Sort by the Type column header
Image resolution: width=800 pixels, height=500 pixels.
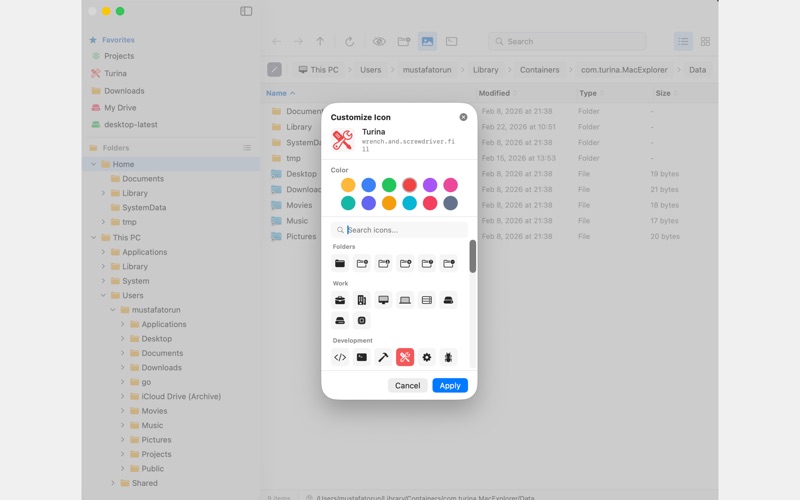click(x=588, y=93)
